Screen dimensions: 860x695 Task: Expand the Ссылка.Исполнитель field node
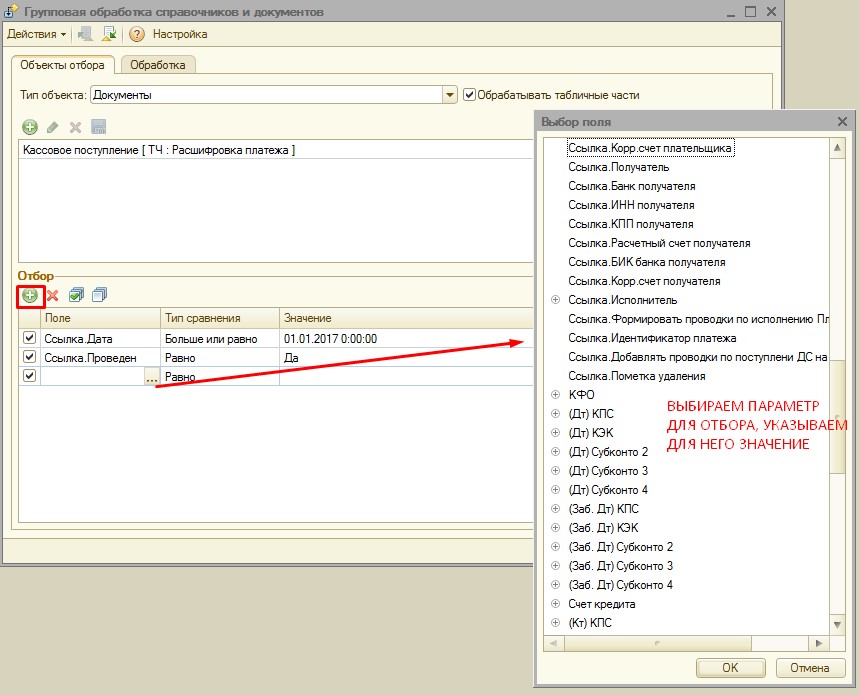tap(555, 300)
